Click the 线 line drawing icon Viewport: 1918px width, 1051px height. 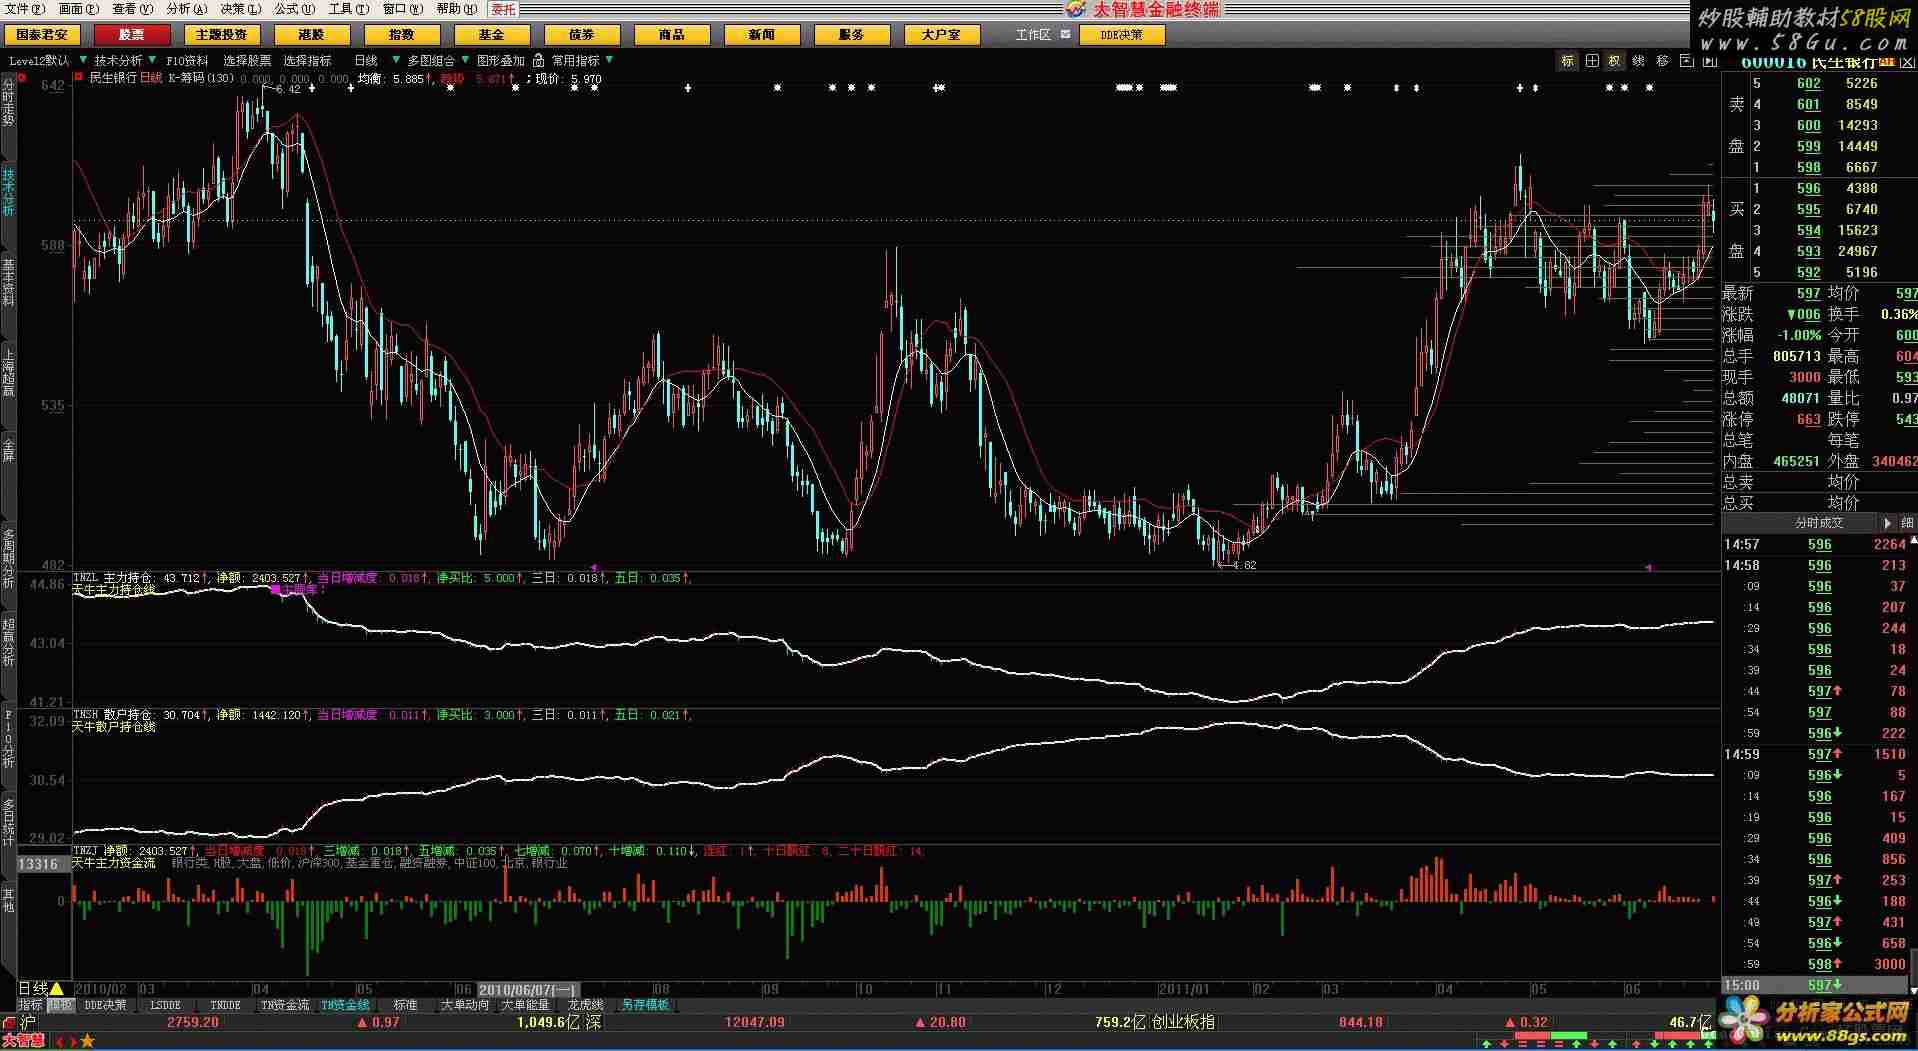click(x=1638, y=61)
